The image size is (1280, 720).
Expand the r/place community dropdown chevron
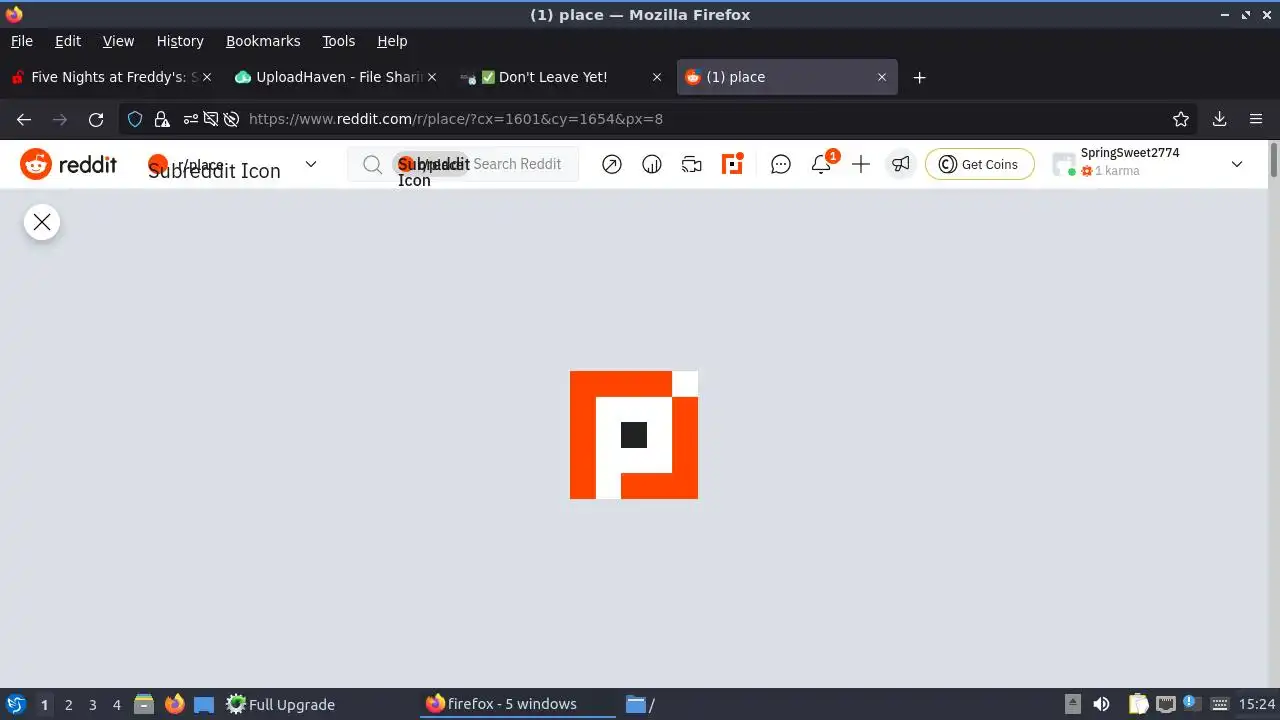click(311, 164)
